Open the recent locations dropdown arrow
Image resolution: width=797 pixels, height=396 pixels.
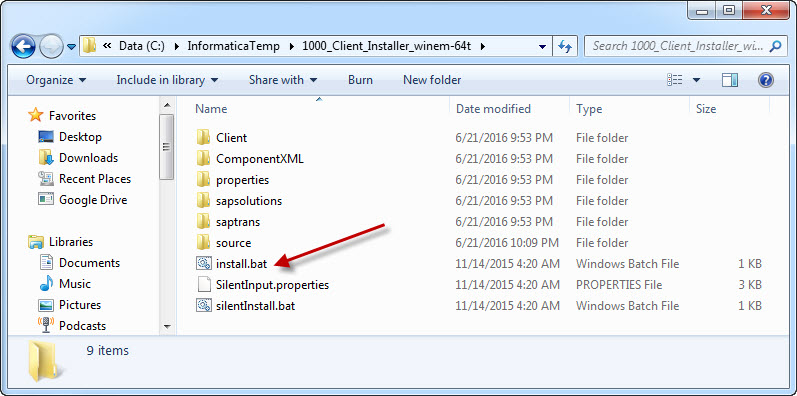tap(72, 47)
